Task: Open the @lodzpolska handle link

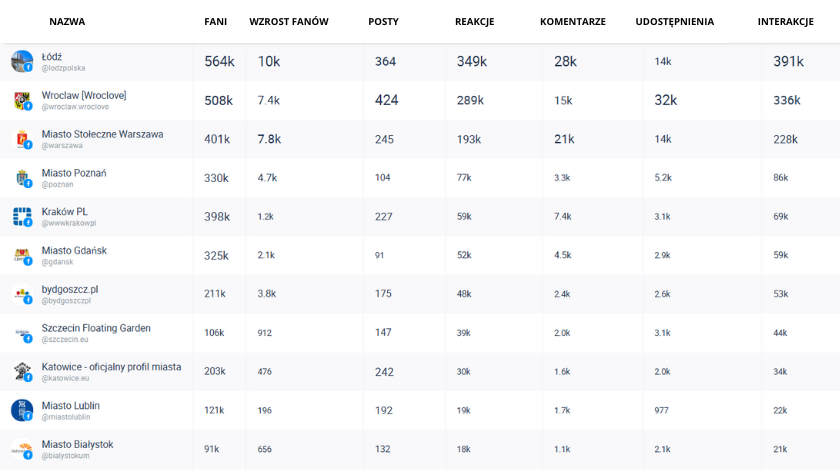Action: coord(63,68)
